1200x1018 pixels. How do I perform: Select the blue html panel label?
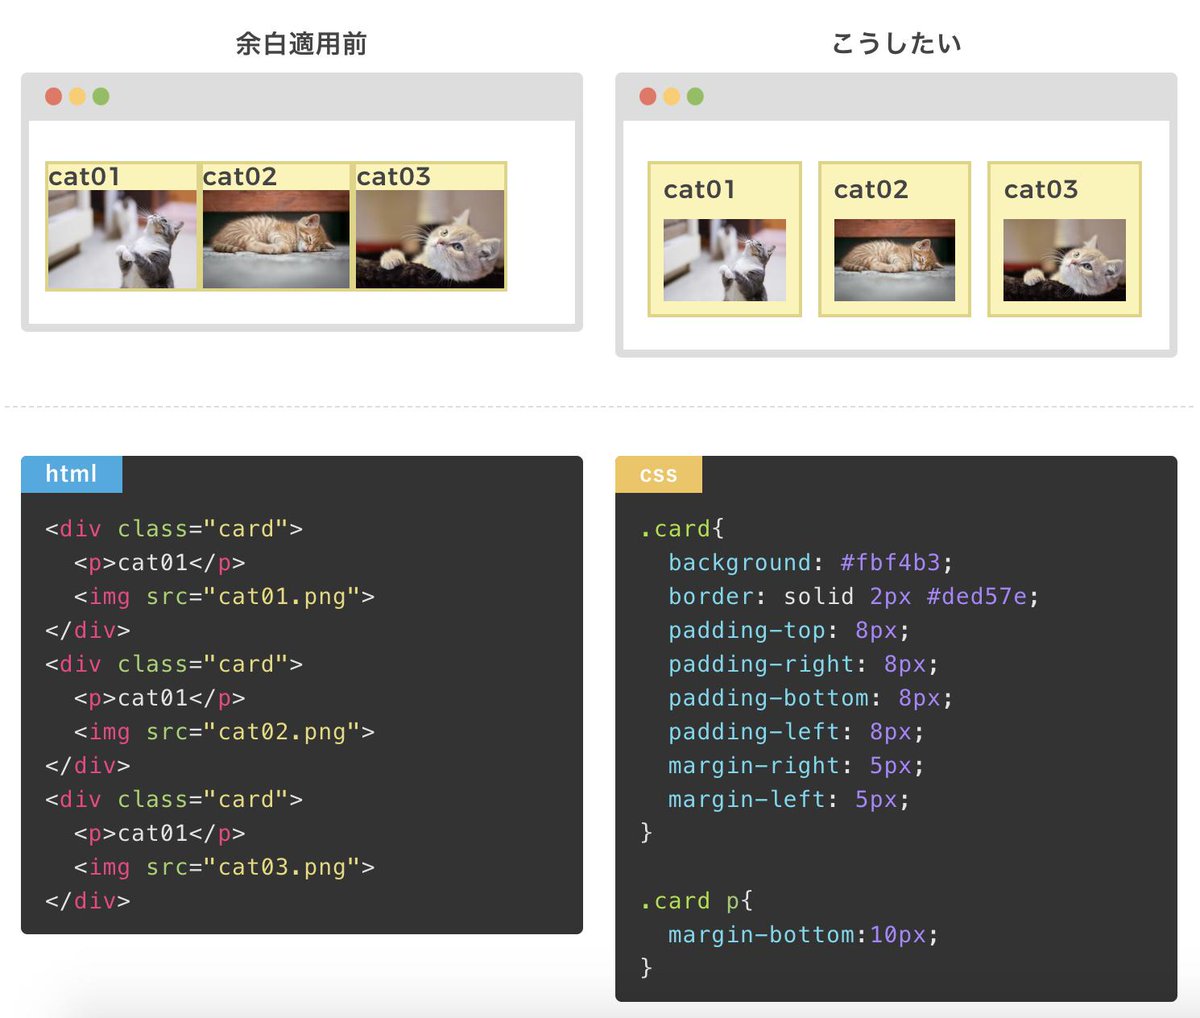click(71, 475)
